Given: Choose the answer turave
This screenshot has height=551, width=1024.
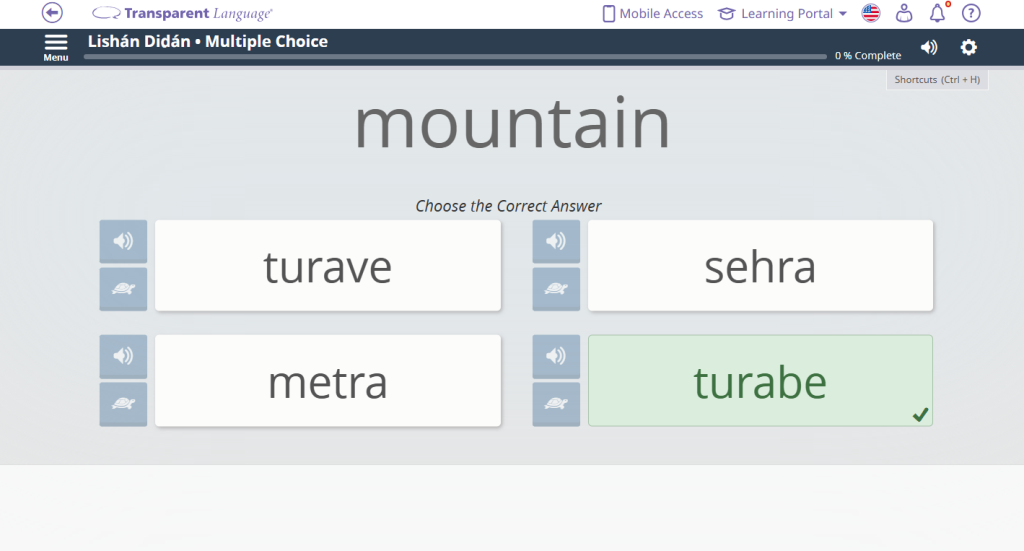Looking at the screenshot, I should point(328,266).
